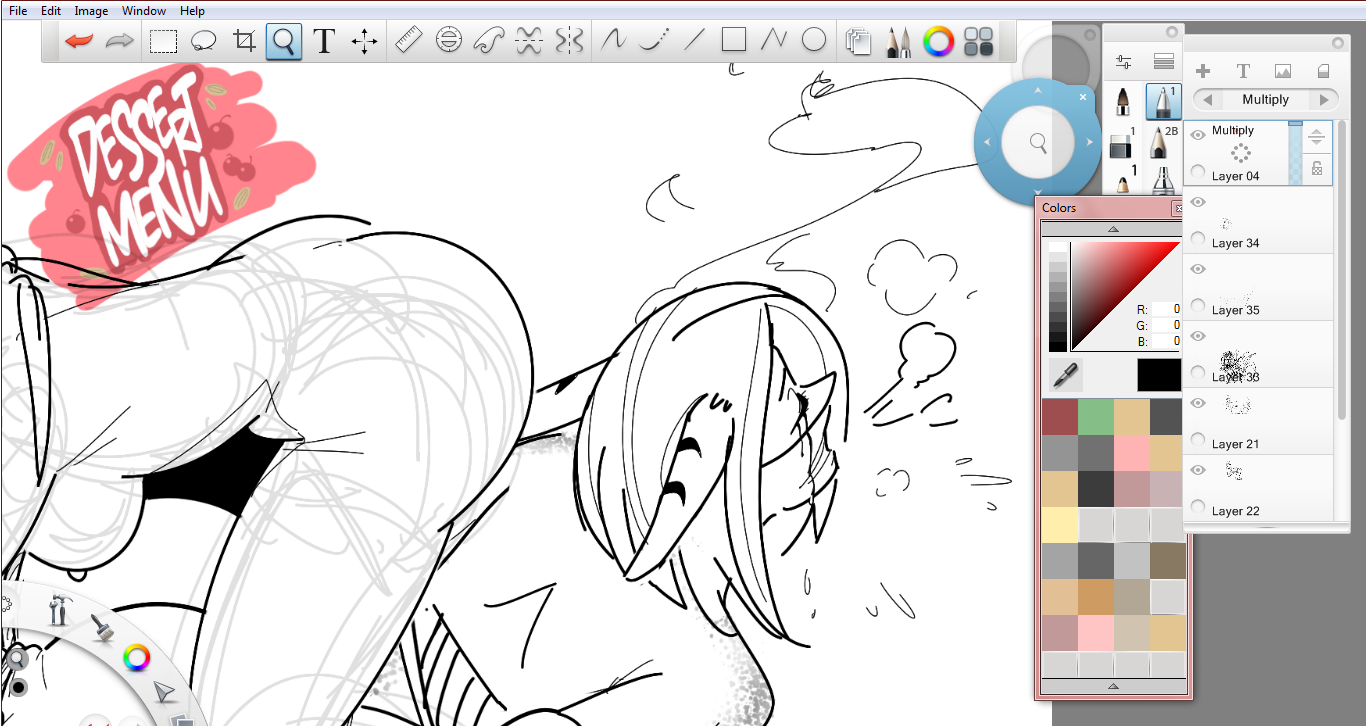The image size is (1366, 726).
Task: Click the selection arrow in the lagoon
Action: click(x=164, y=692)
